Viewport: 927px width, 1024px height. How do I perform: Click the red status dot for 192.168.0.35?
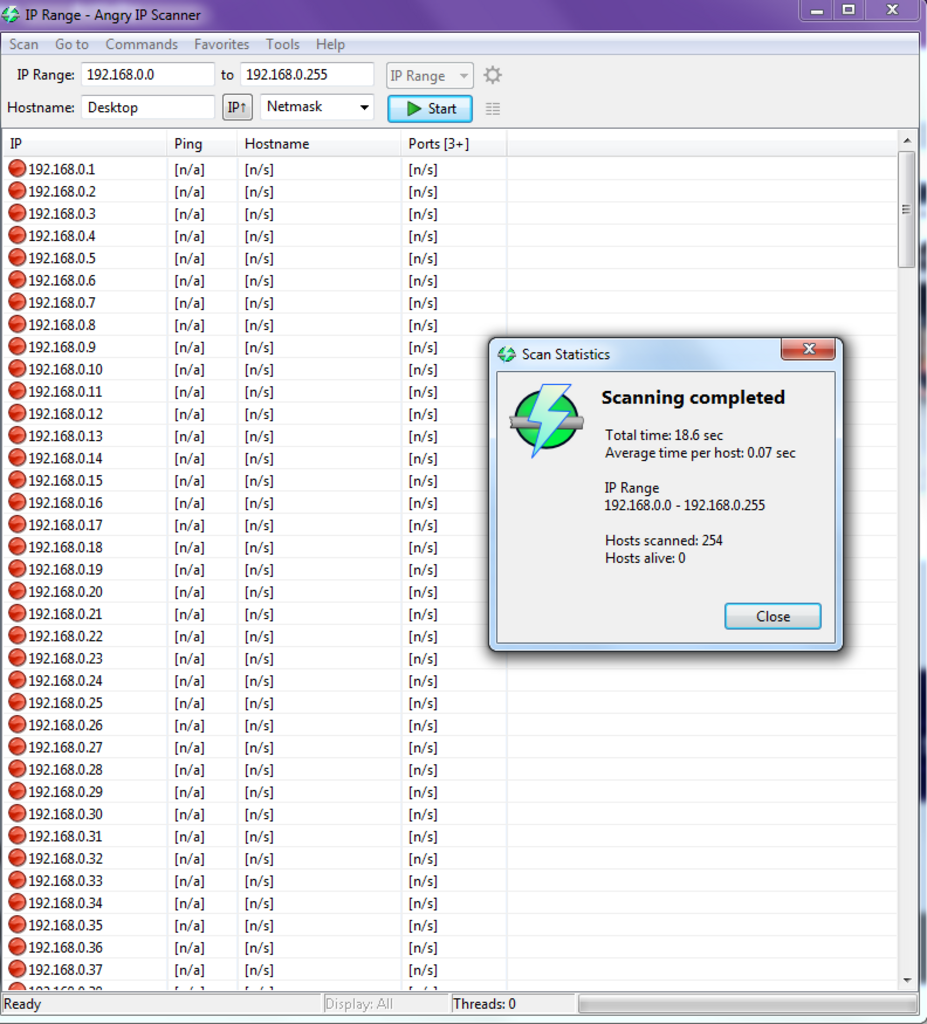click(17, 925)
